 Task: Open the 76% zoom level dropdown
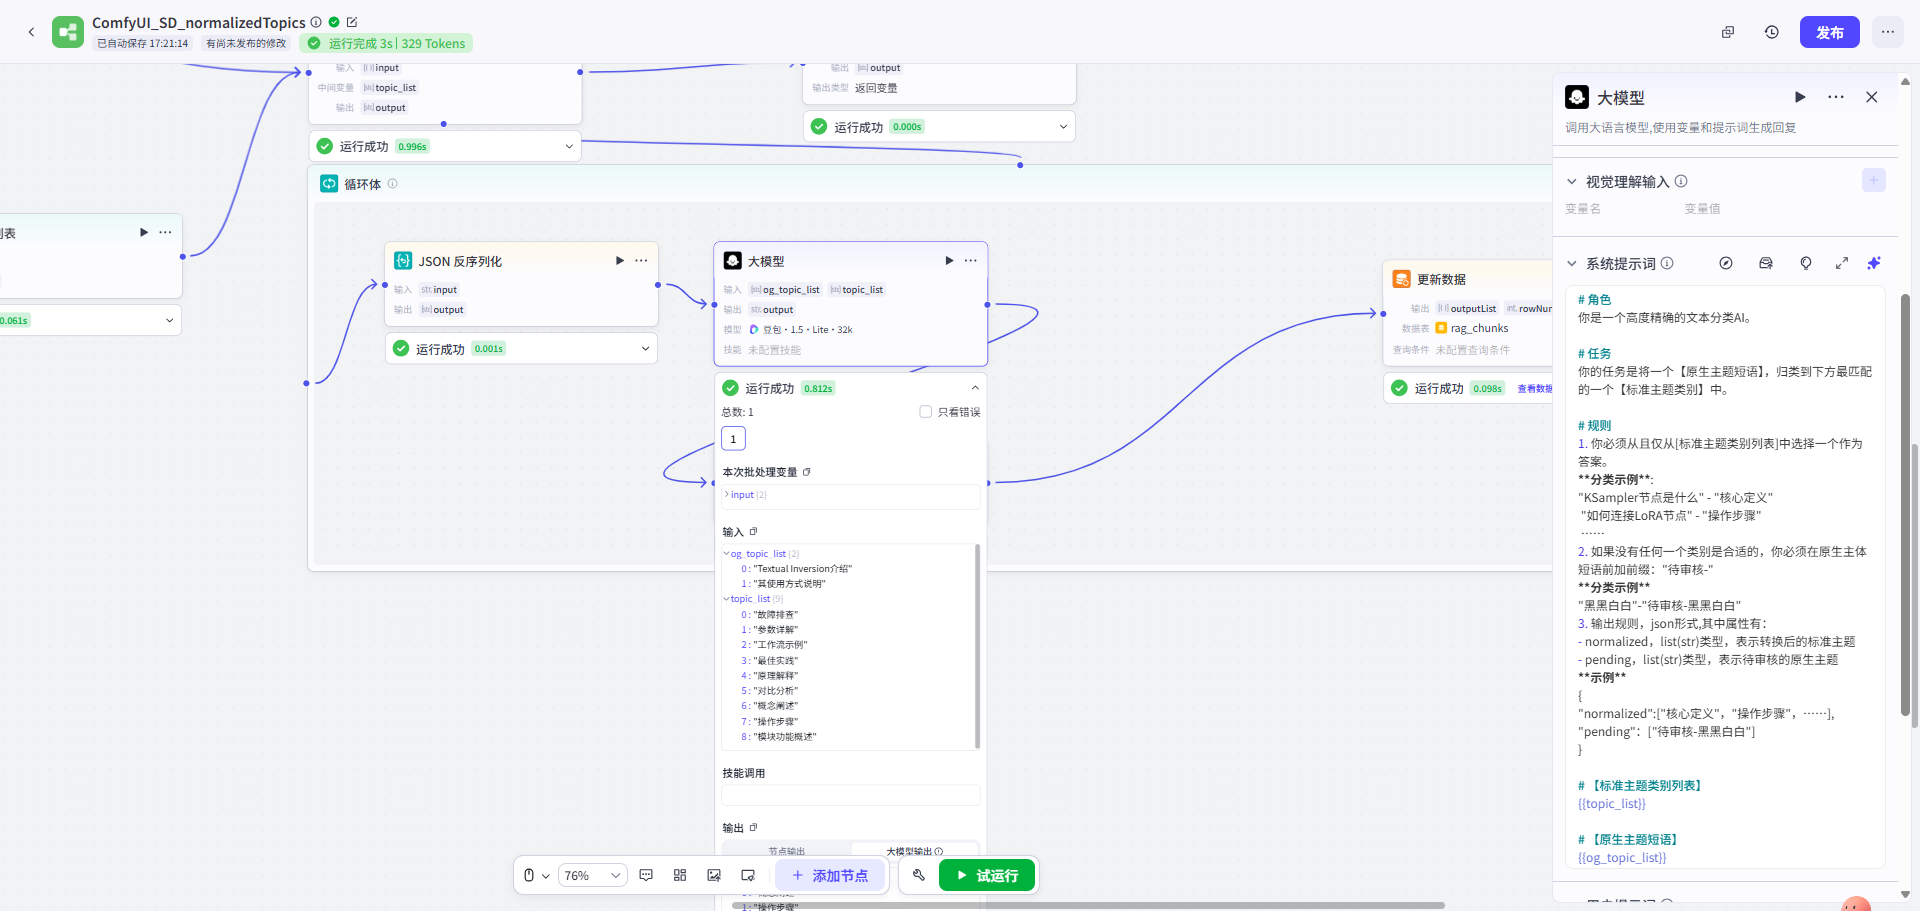pos(592,875)
